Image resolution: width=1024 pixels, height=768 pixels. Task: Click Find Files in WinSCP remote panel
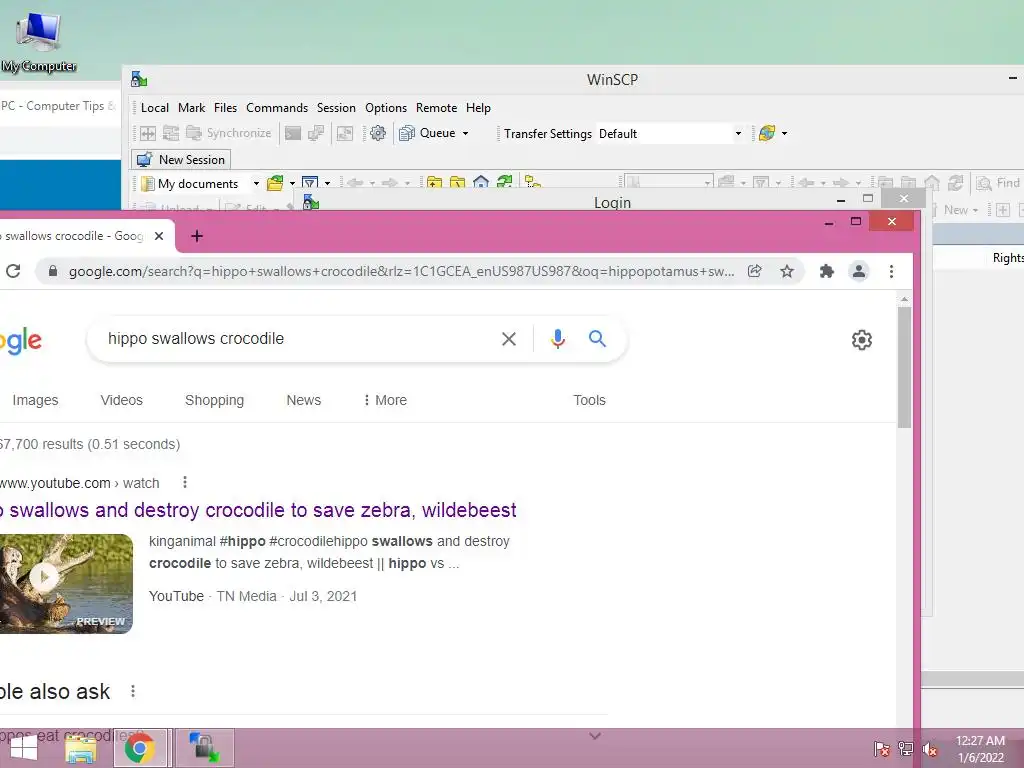tap(997, 184)
